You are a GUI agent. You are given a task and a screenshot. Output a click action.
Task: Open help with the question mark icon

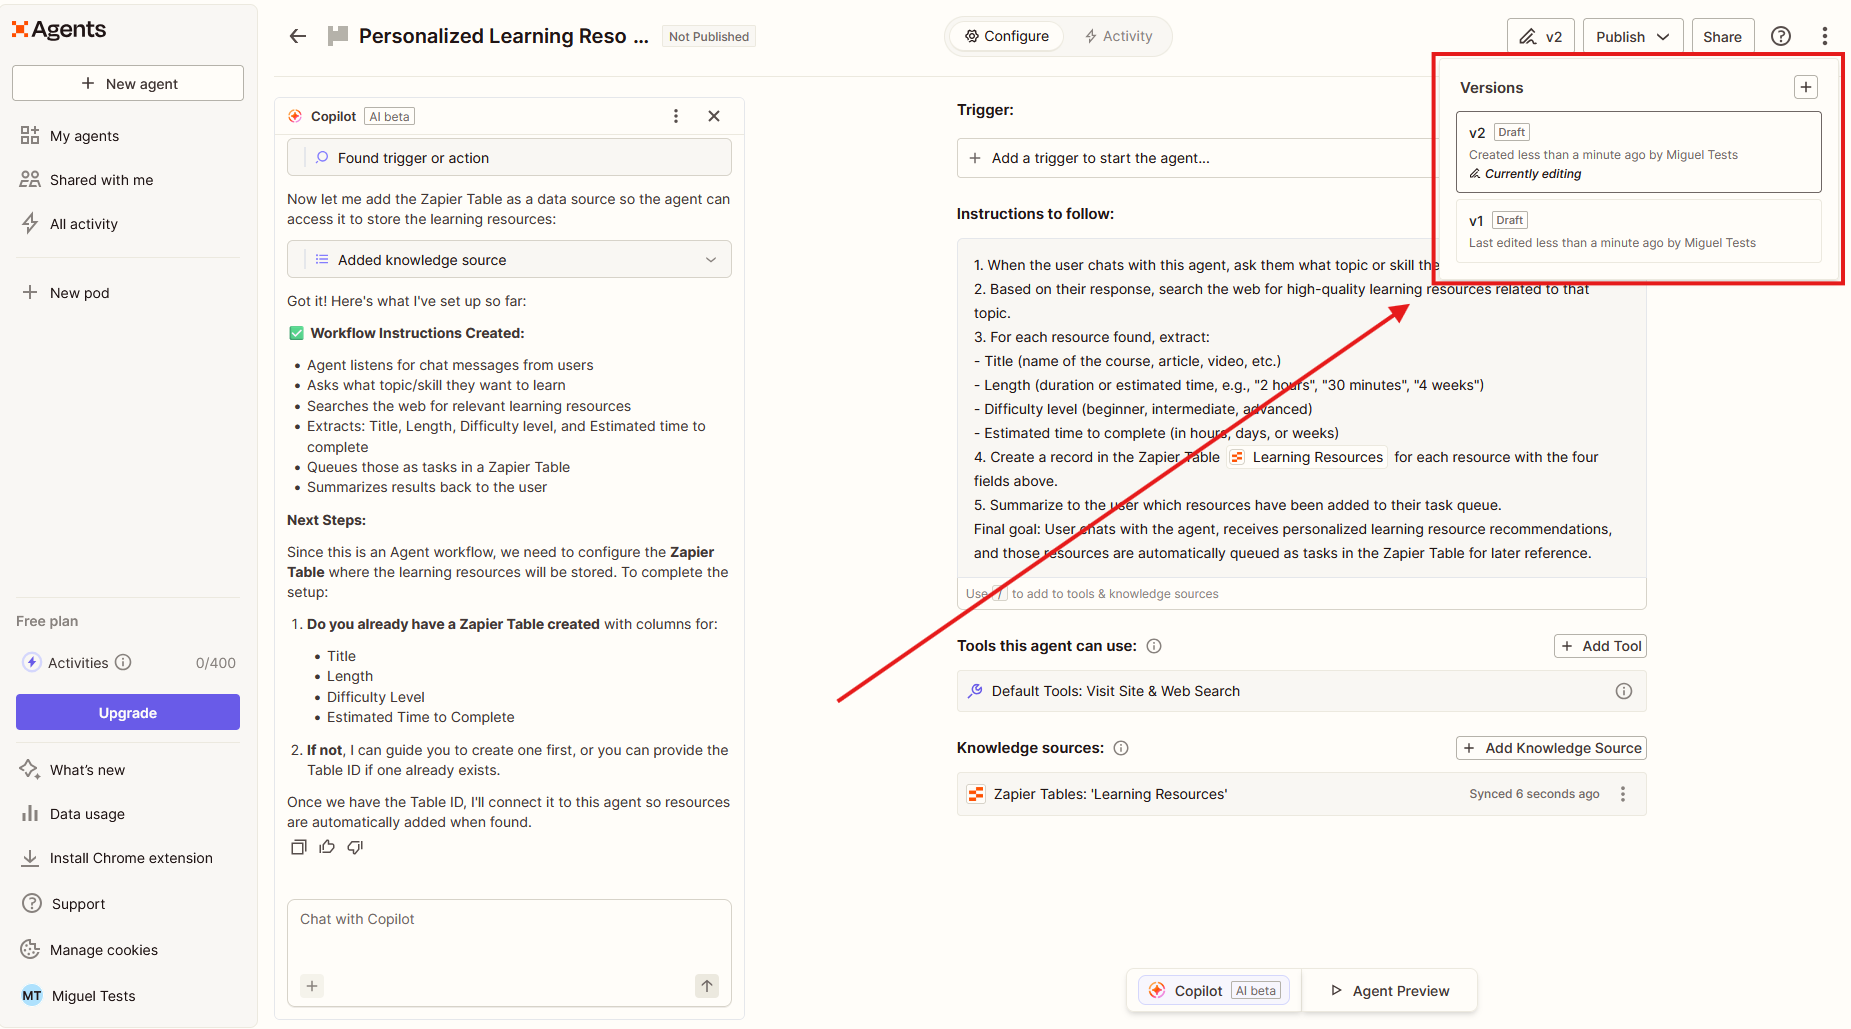pos(1781,36)
